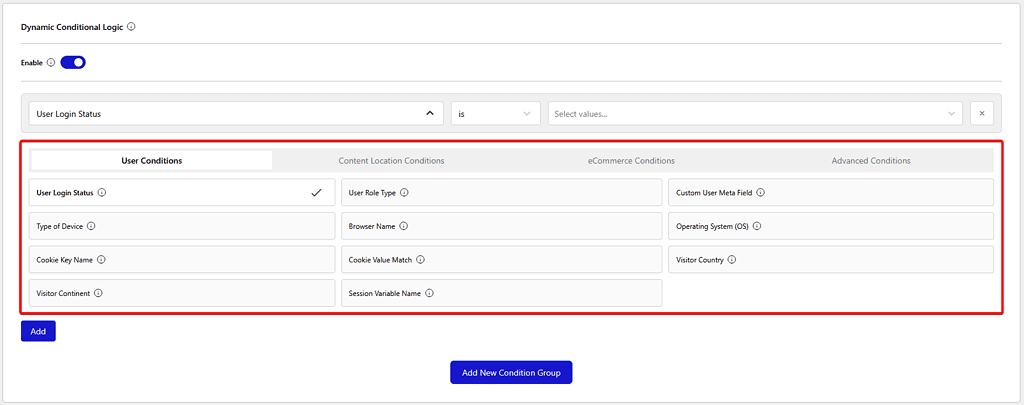Click info icon next to Cookie Value Match
1024x405 pixels.
point(421,259)
